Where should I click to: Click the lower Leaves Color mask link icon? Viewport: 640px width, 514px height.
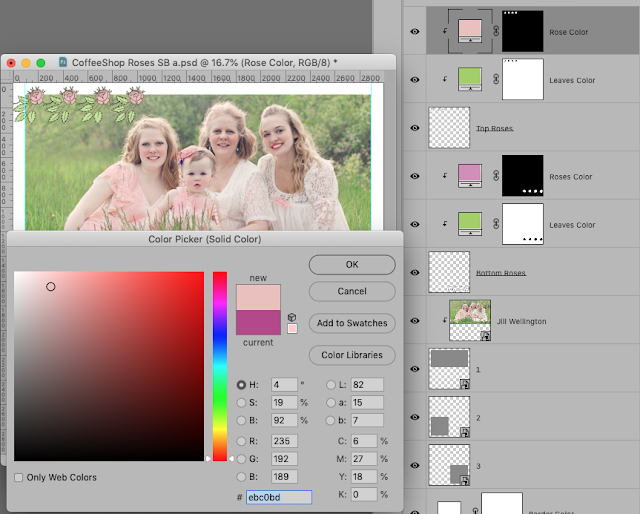[x=496, y=224]
